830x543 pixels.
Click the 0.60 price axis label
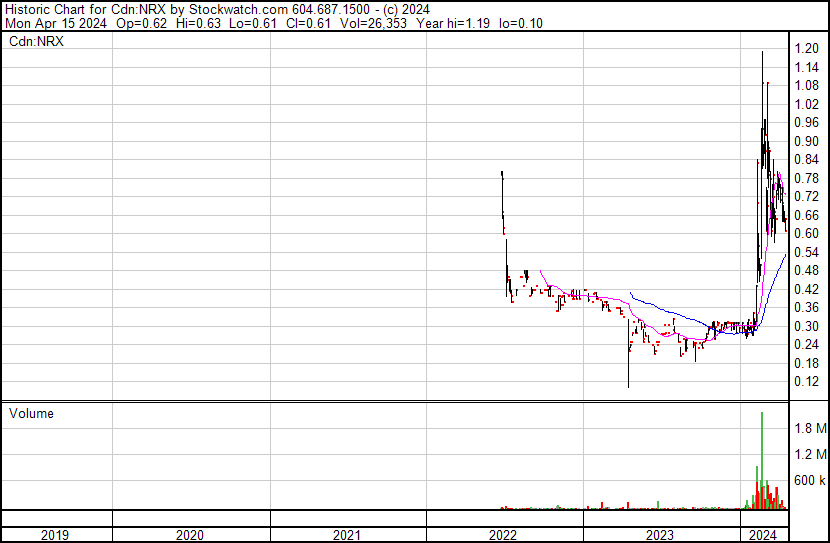806,233
